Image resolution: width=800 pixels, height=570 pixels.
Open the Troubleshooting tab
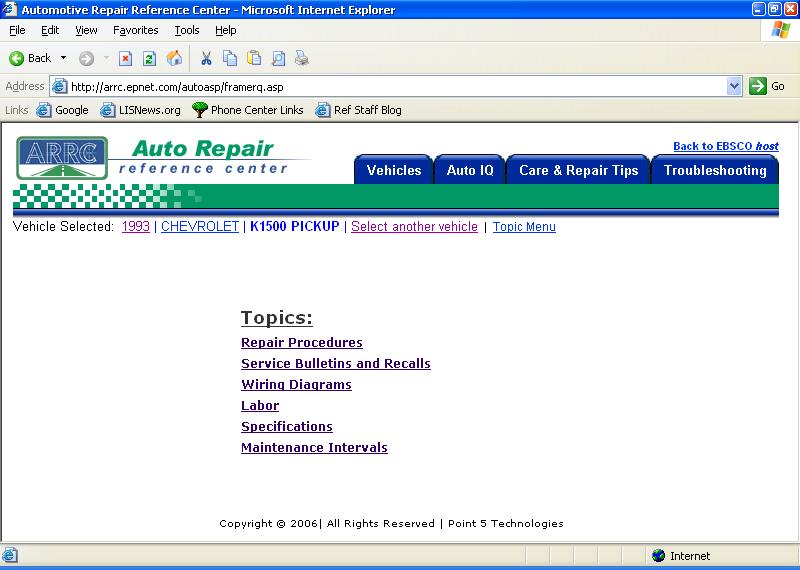point(715,170)
